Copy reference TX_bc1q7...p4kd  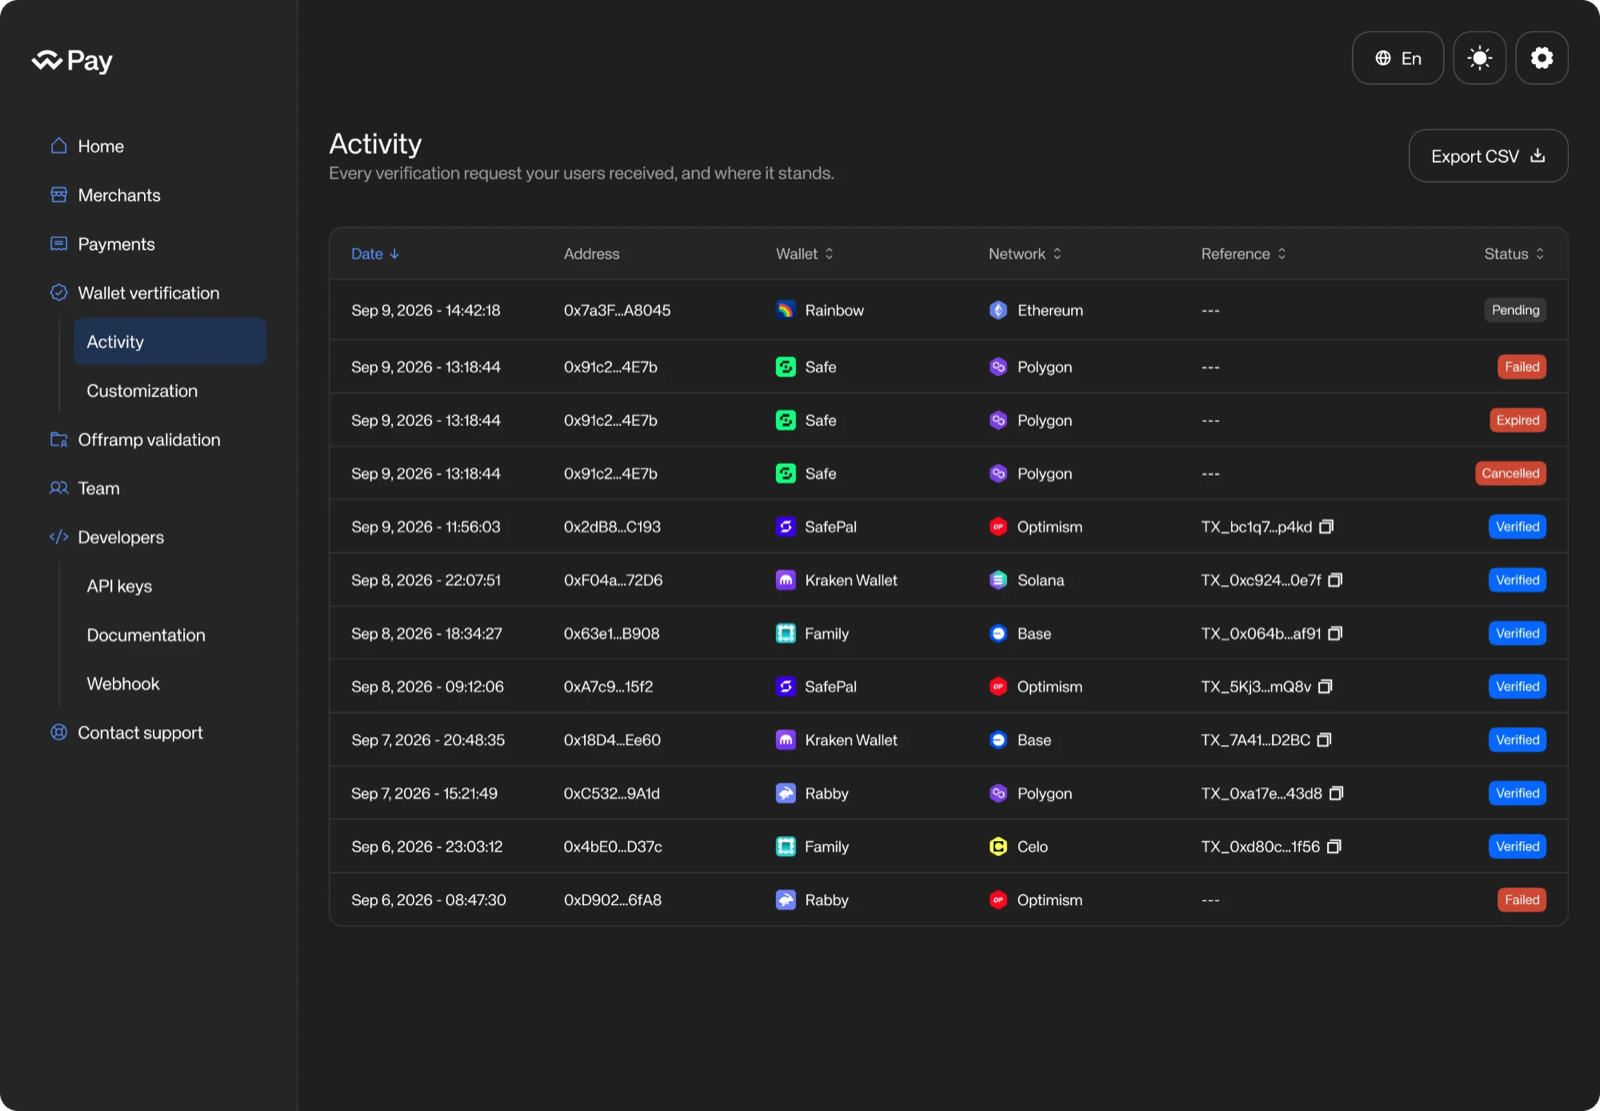1326,527
